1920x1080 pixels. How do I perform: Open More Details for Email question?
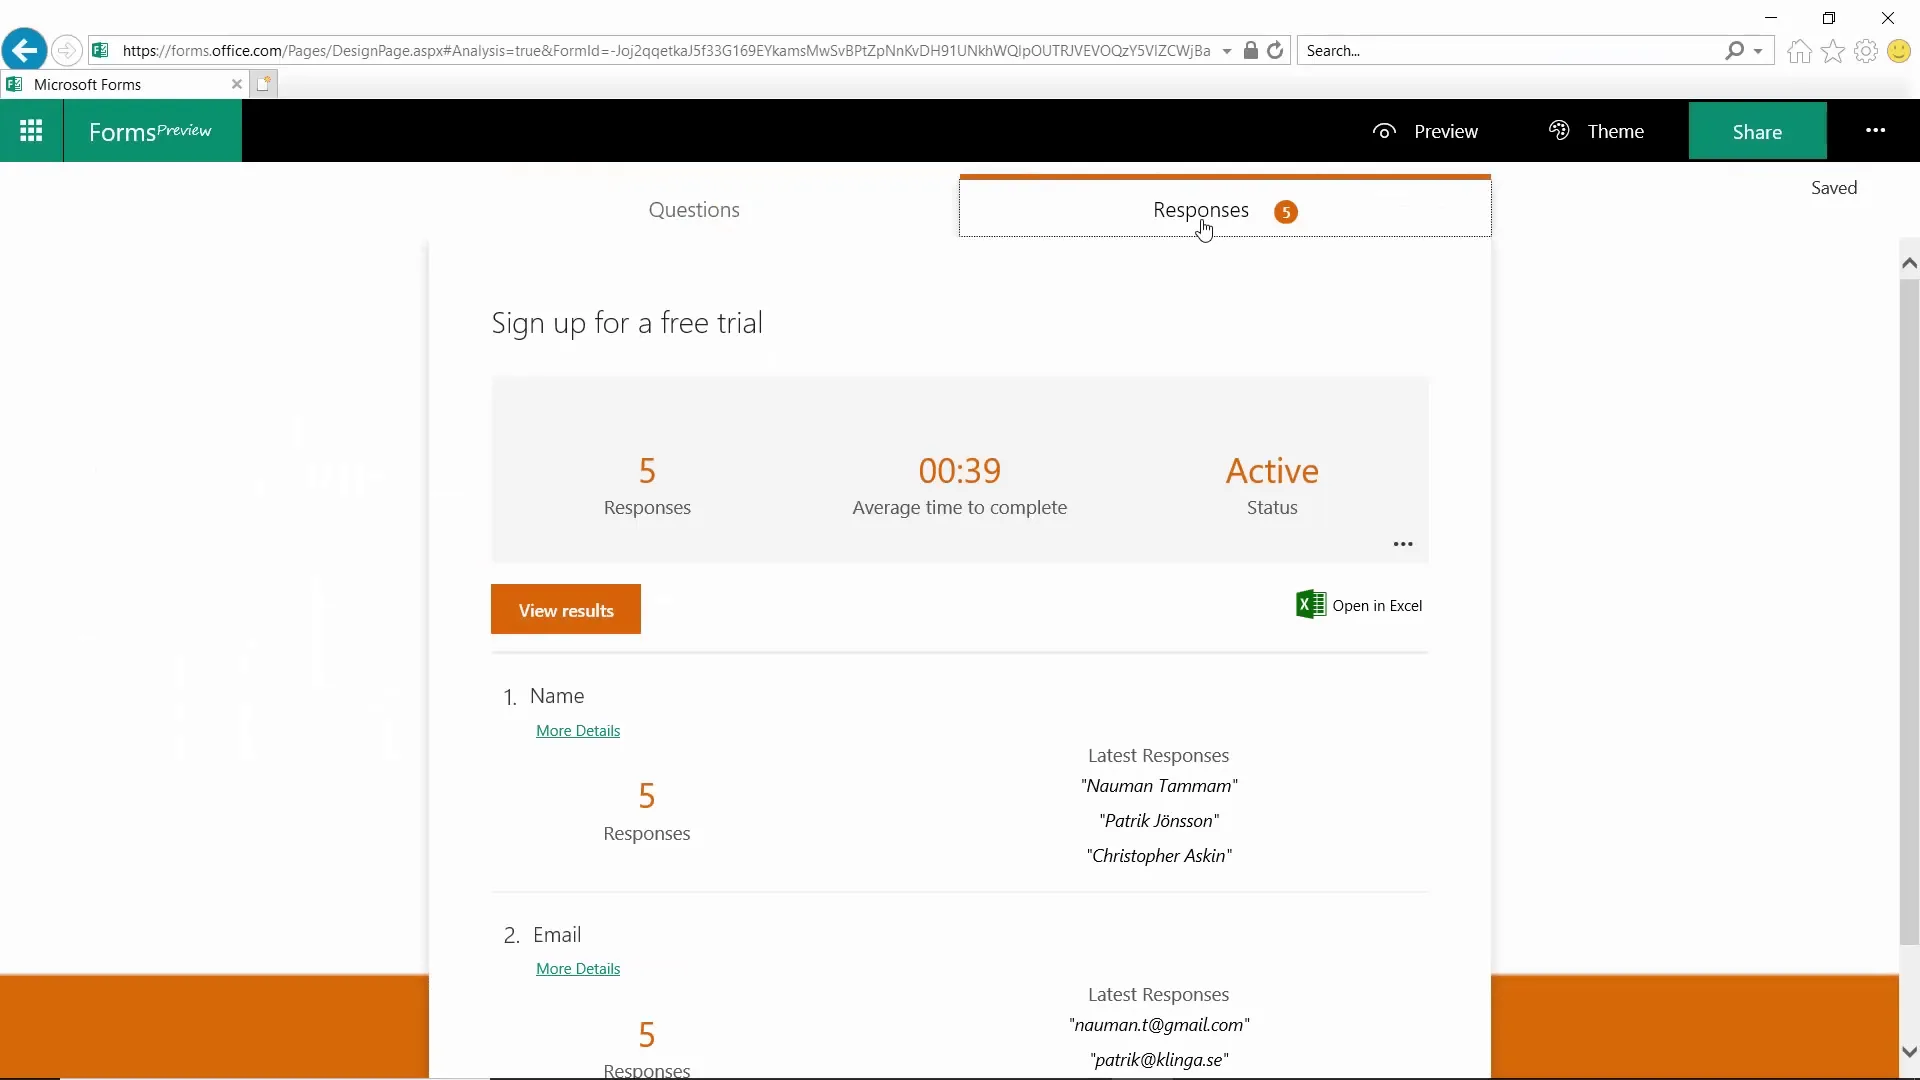[578, 969]
